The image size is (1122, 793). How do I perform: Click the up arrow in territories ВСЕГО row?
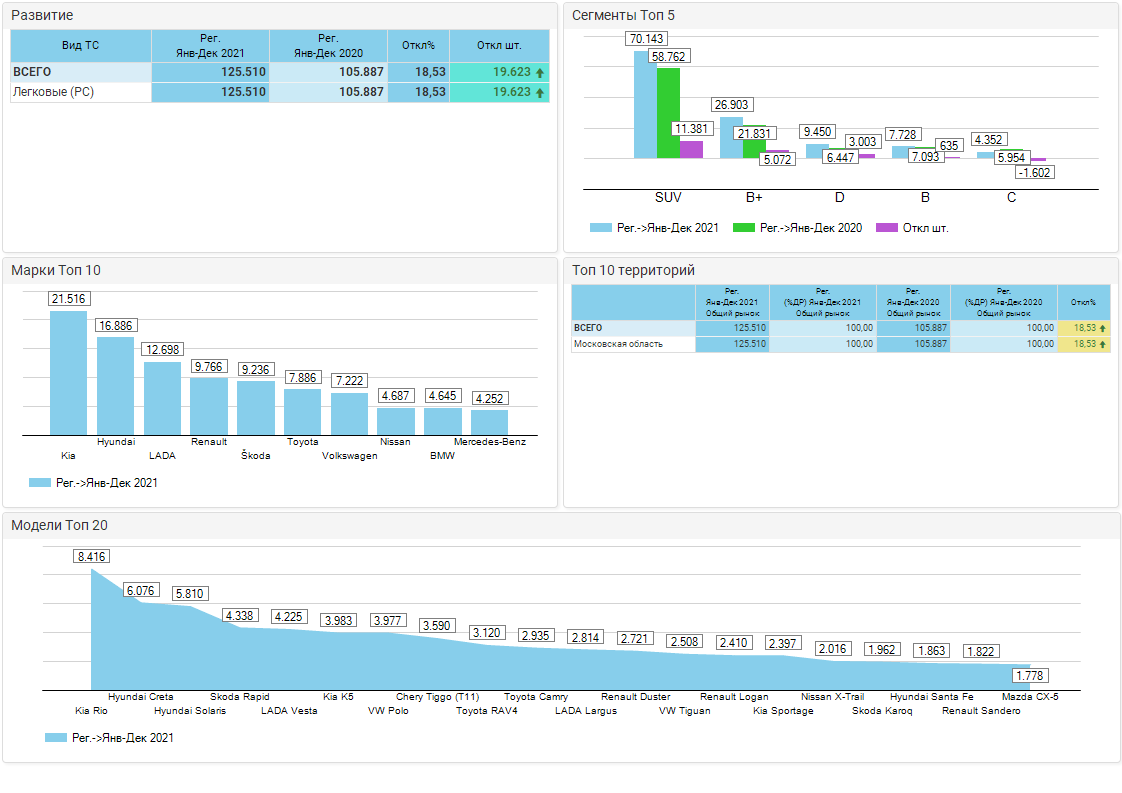click(1102, 328)
